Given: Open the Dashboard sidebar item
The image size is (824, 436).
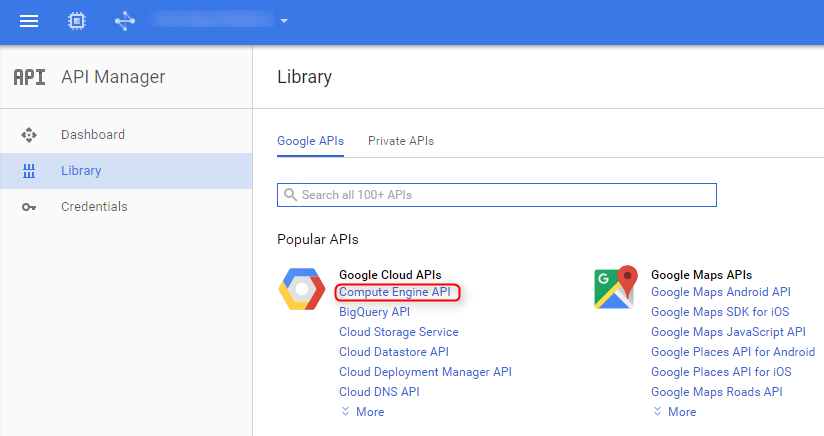Looking at the screenshot, I should (126, 135).
